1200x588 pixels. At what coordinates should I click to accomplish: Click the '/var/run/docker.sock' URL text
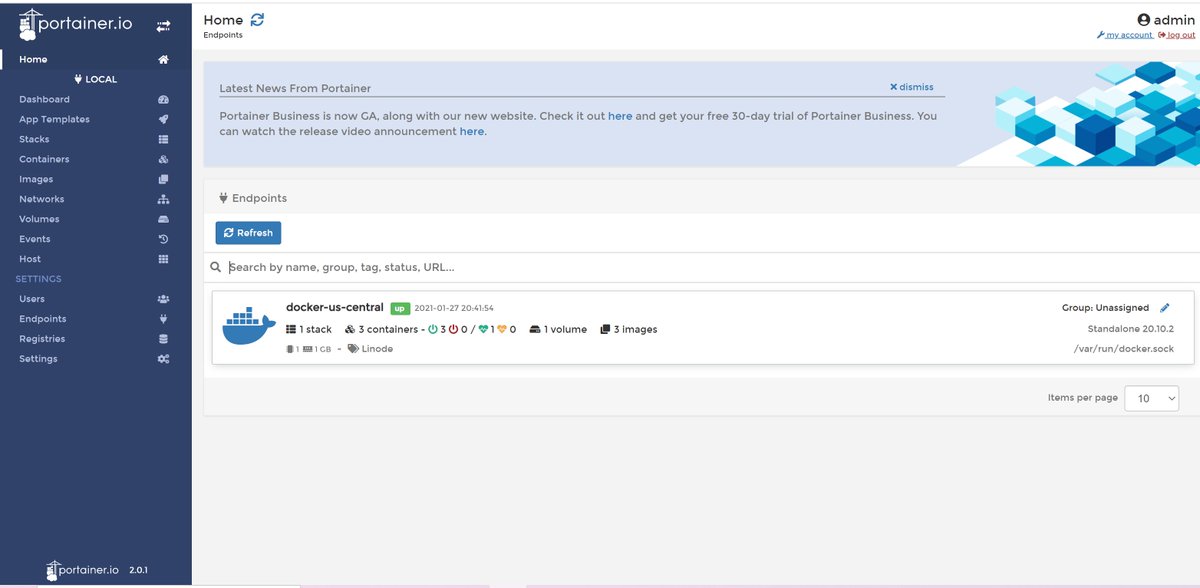pos(1125,349)
